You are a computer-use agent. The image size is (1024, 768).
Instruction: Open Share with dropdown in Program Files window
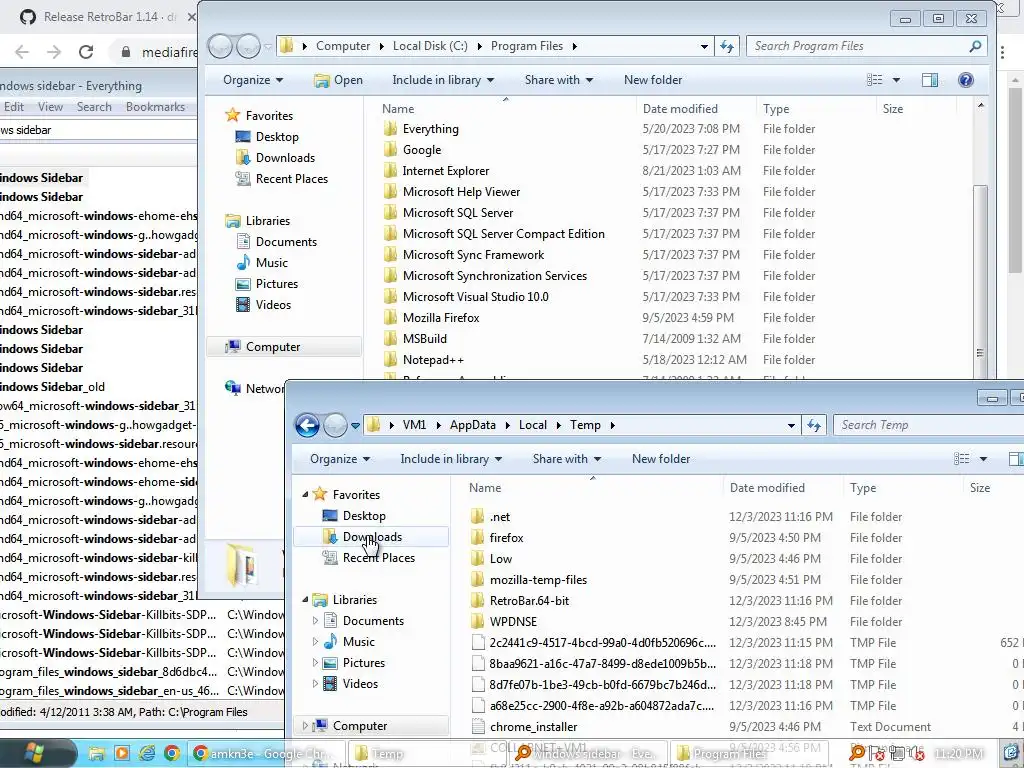(x=558, y=80)
